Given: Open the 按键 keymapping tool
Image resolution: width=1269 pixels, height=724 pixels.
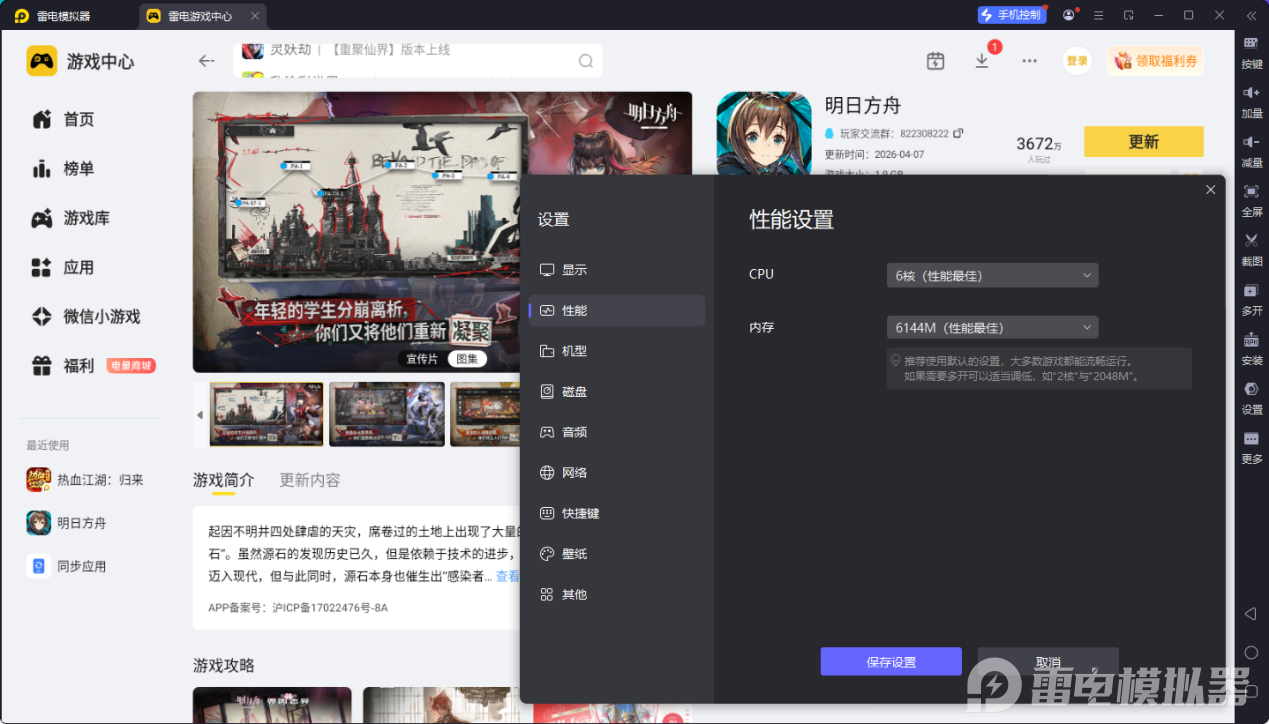Looking at the screenshot, I should pos(1251,50).
